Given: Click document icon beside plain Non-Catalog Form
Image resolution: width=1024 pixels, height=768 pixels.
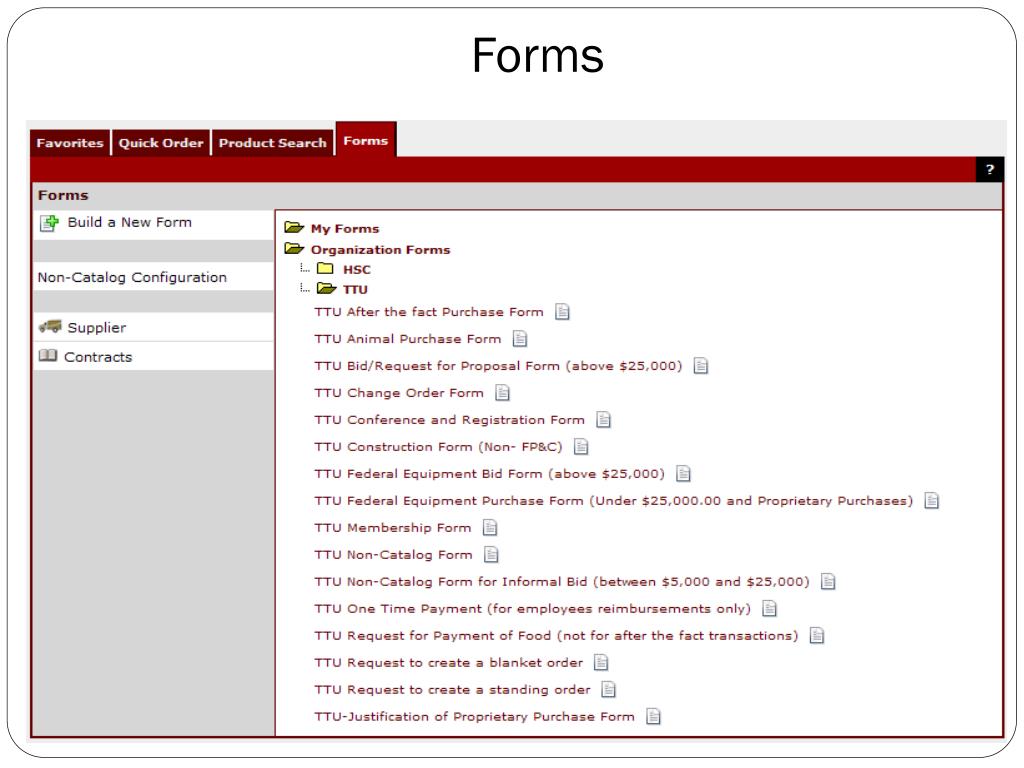Looking at the screenshot, I should tap(491, 554).
